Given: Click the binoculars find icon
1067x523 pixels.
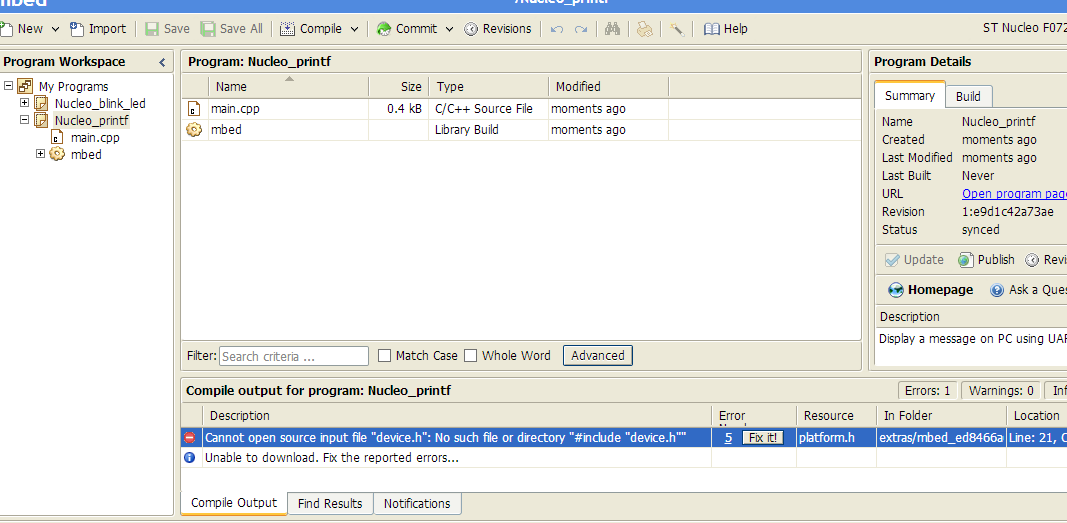Looking at the screenshot, I should (x=612, y=29).
